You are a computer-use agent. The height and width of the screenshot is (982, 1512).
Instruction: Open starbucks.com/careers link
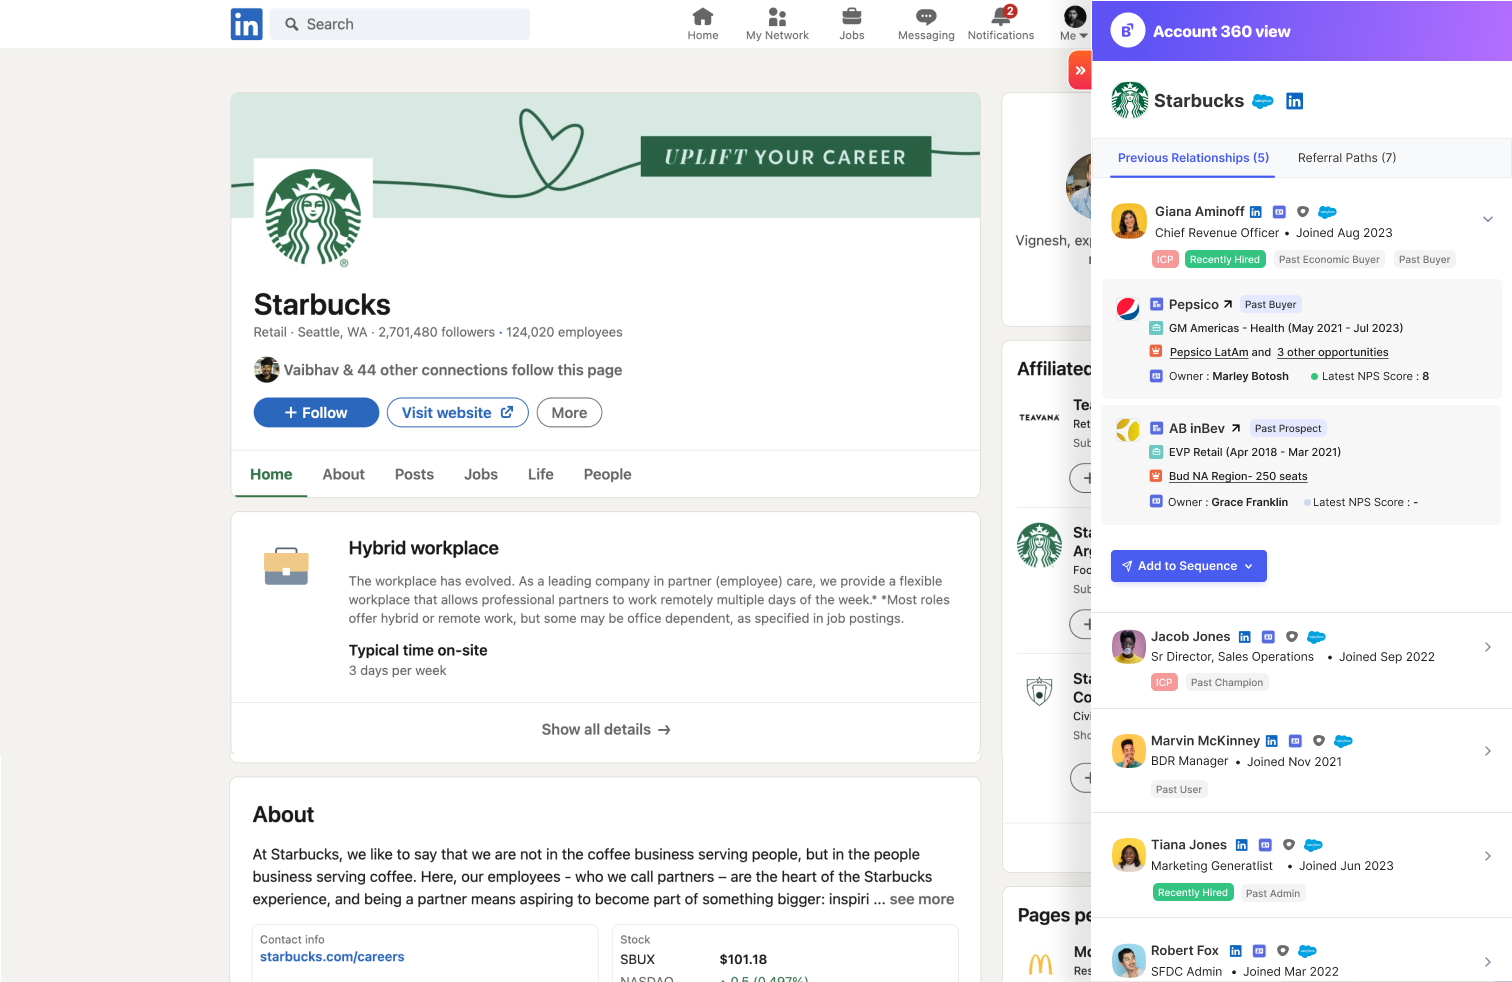[x=332, y=957]
